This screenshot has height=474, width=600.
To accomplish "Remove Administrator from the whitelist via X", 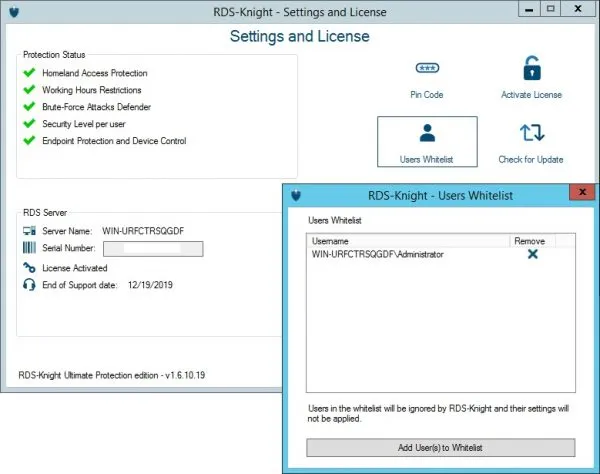I will pyautogui.click(x=532, y=254).
